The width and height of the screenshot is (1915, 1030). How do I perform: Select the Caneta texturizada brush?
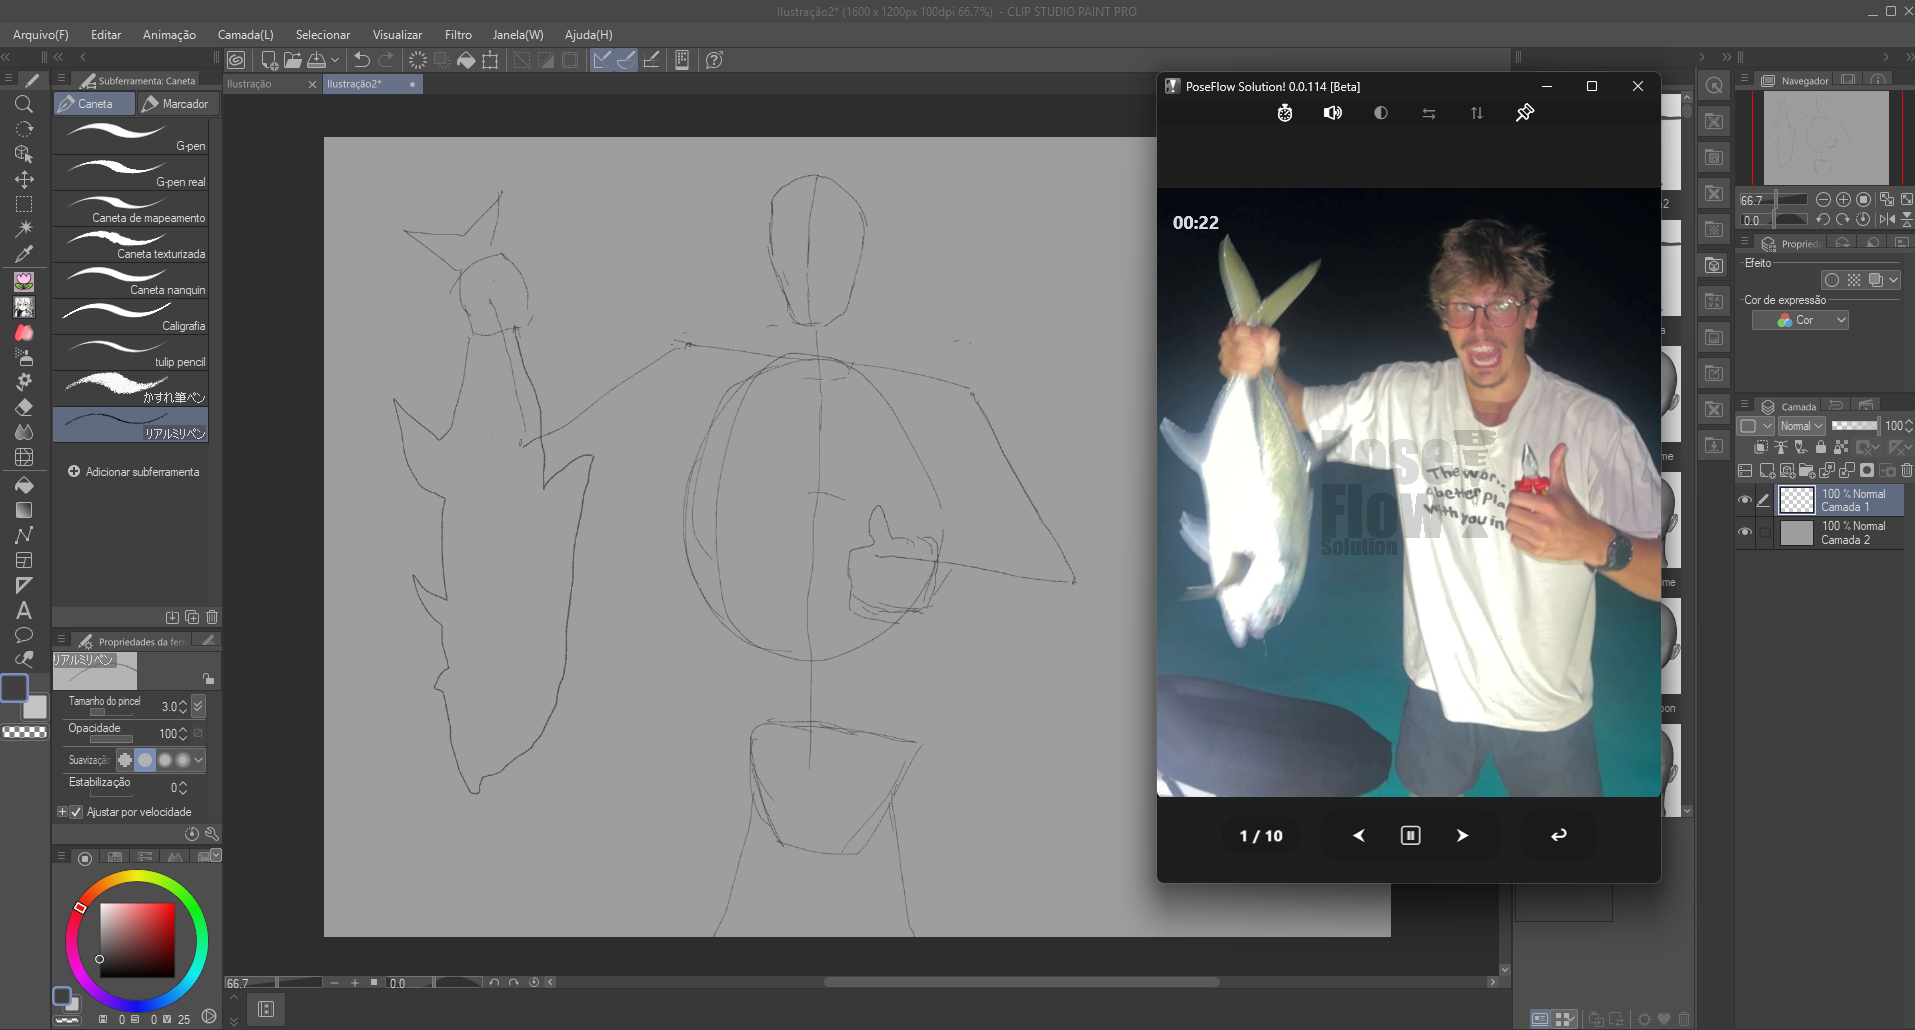pos(131,244)
